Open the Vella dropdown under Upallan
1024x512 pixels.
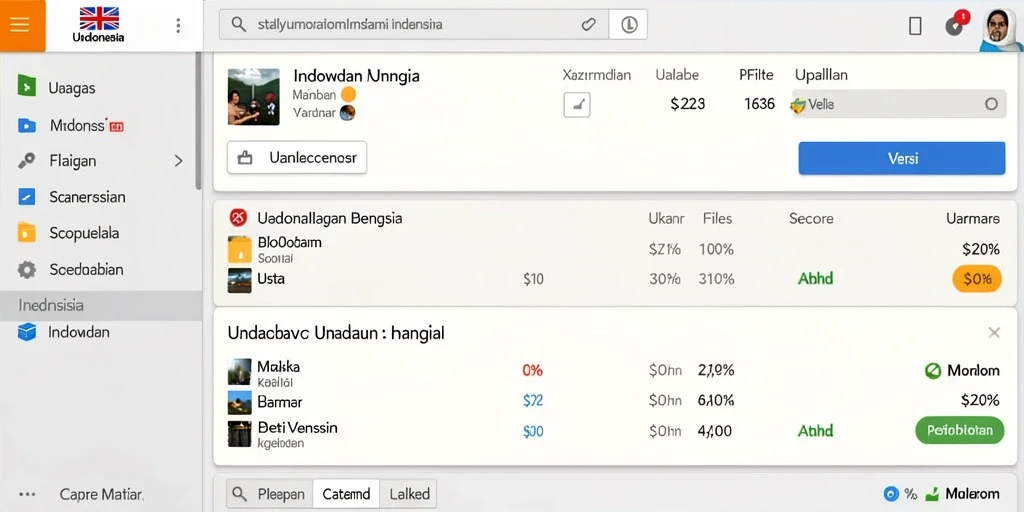point(899,104)
